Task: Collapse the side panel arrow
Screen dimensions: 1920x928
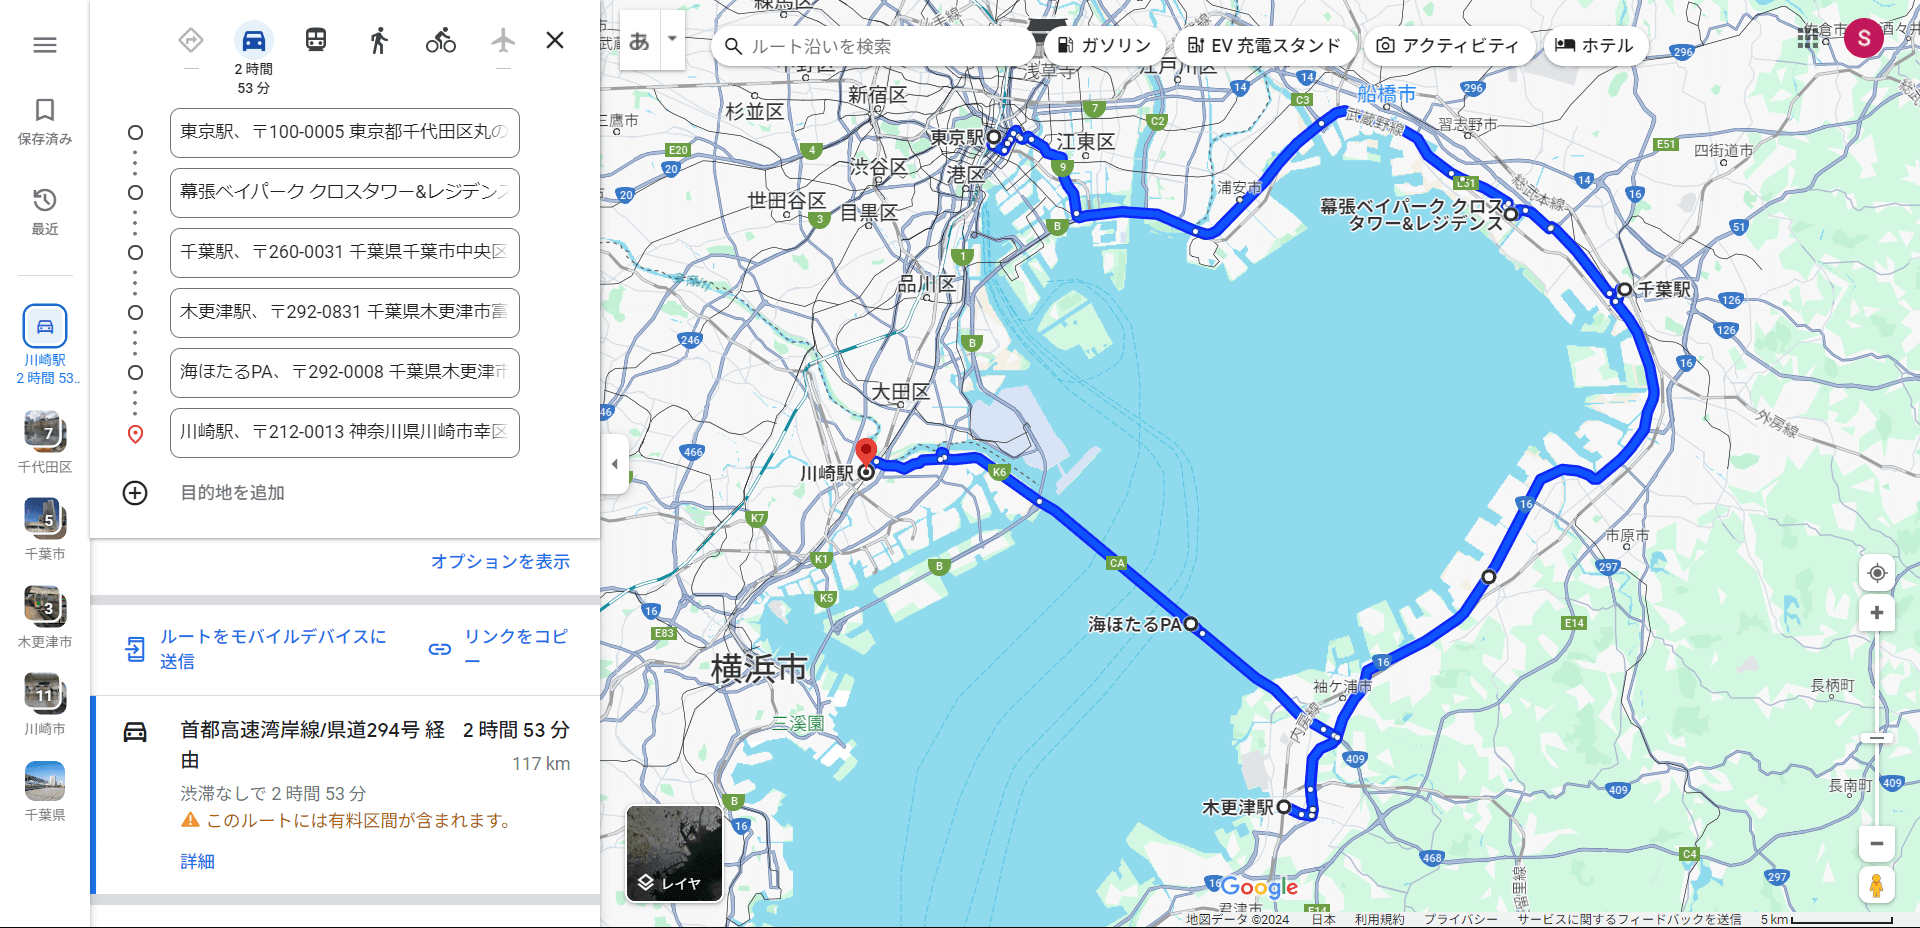Action: (614, 464)
